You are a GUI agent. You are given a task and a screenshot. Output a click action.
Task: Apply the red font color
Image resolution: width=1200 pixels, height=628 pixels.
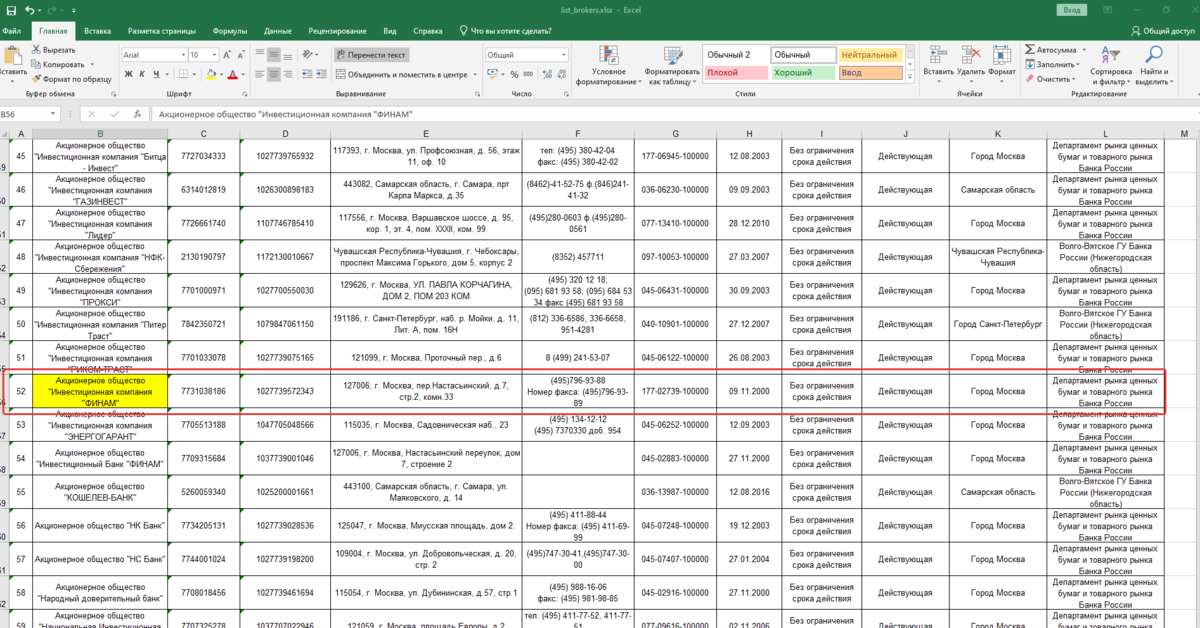(232, 74)
